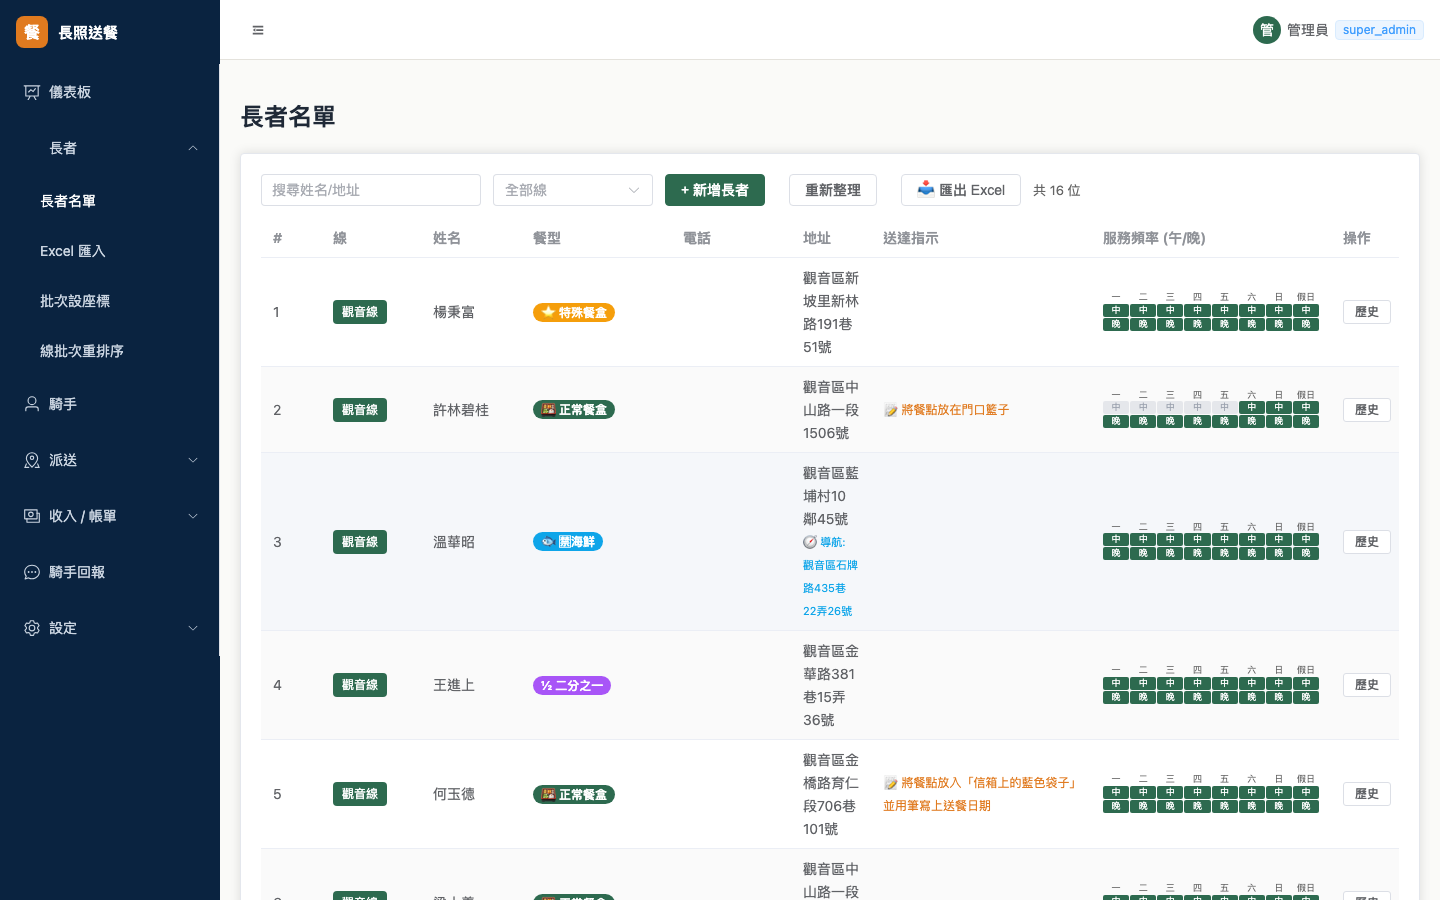
Task: Click the 重新整理 refresh button
Action: click(x=833, y=190)
